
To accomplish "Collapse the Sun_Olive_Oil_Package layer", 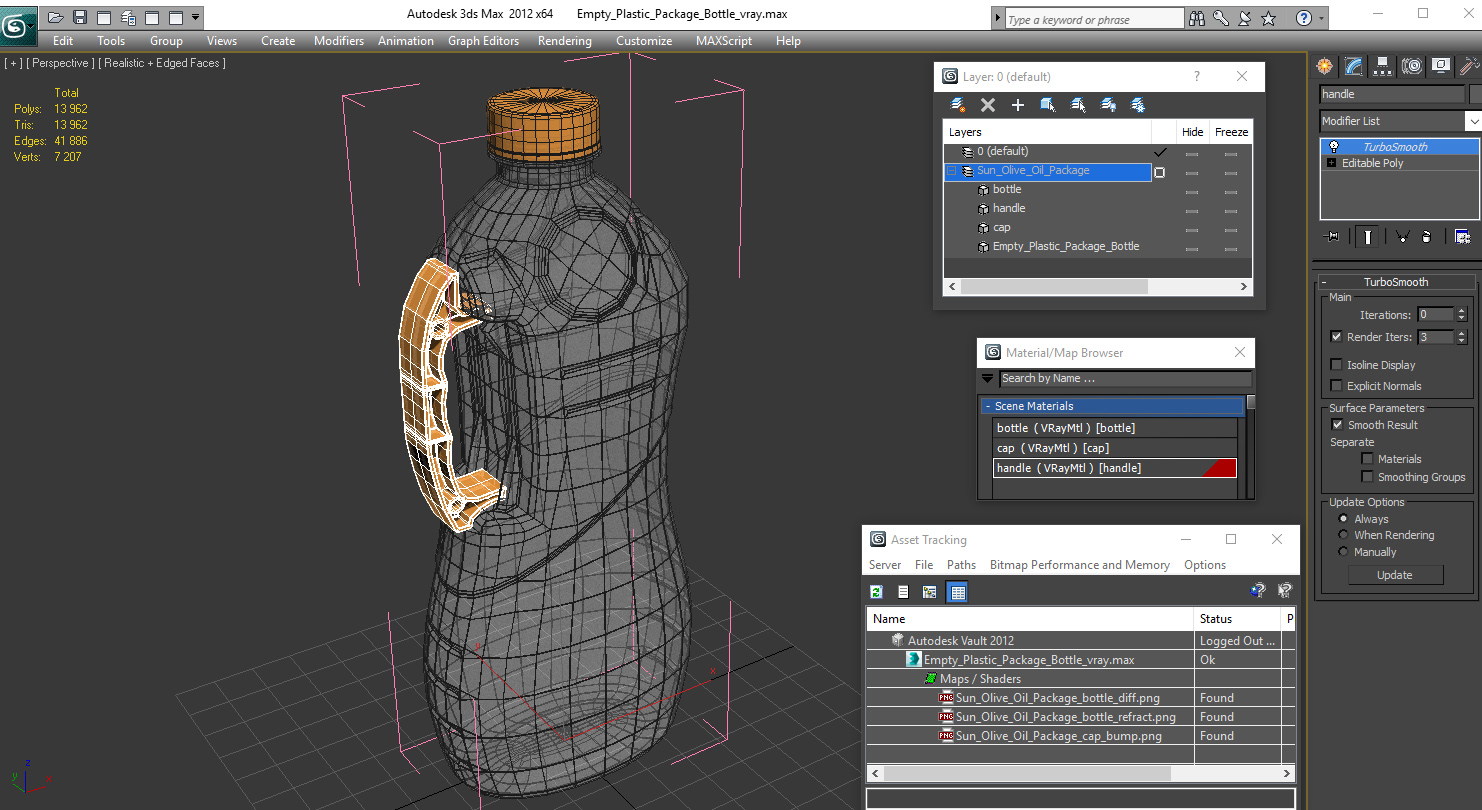I will coord(951,171).
